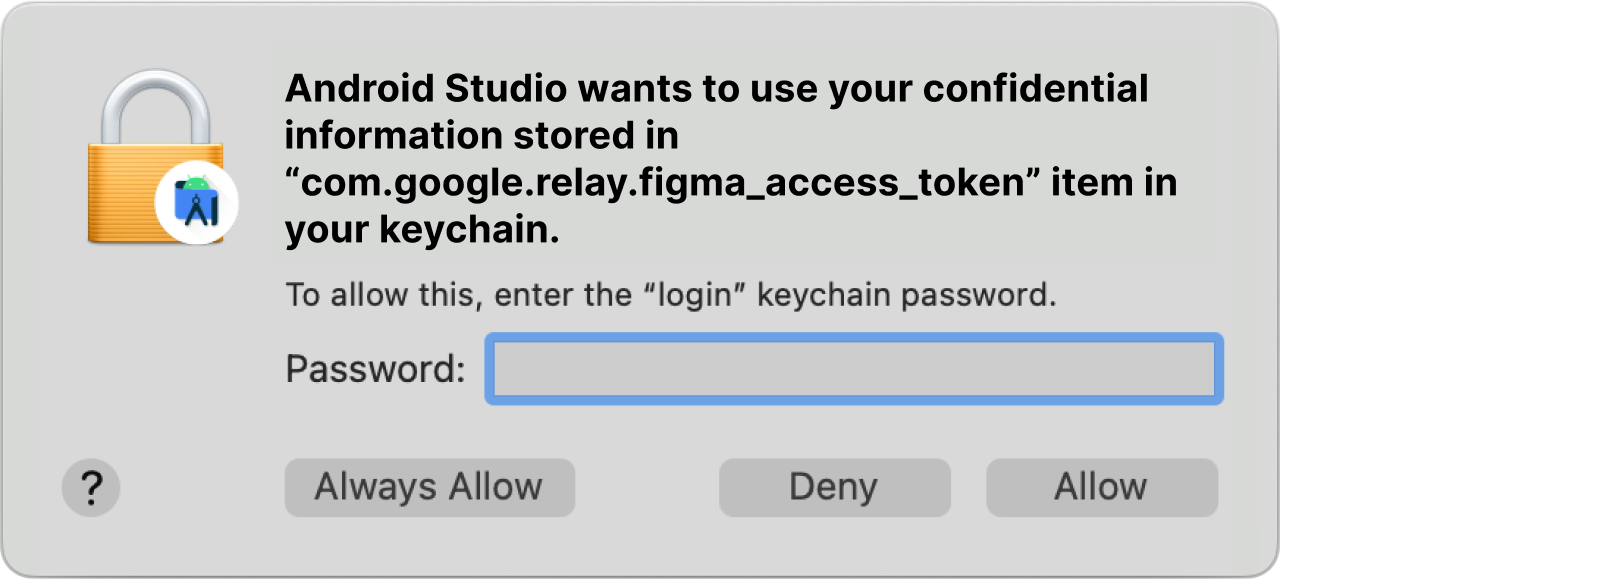
Task: Select the "keychain password" words in the instruction
Action: click(x=906, y=295)
